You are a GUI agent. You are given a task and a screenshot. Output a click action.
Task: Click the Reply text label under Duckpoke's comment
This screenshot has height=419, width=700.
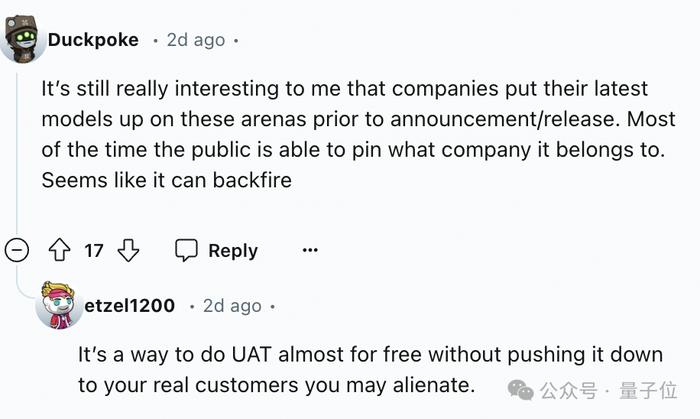(x=233, y=251)
